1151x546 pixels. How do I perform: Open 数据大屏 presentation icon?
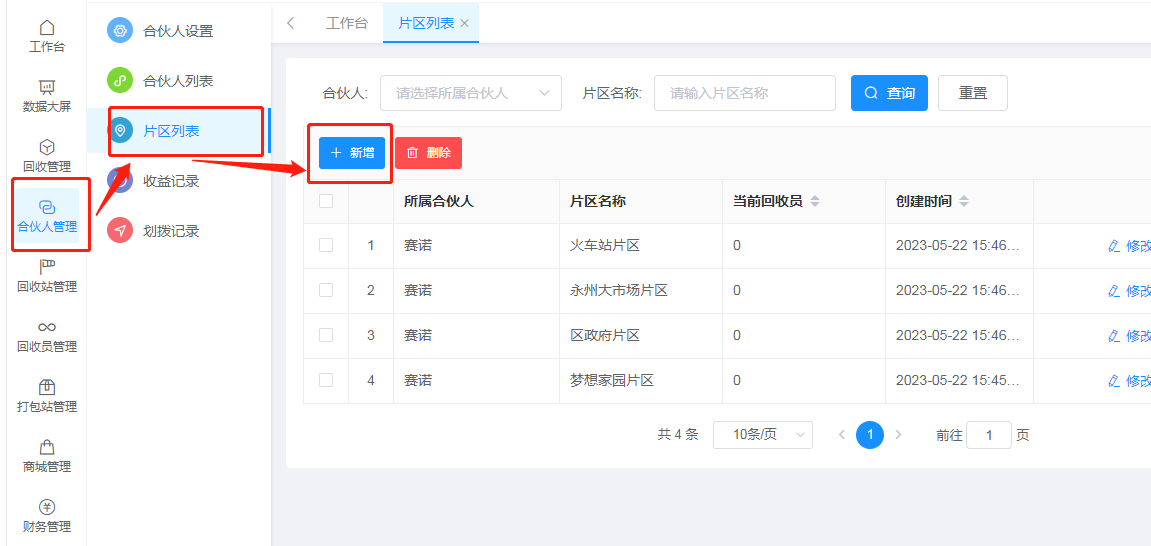(x=47, y=87)
